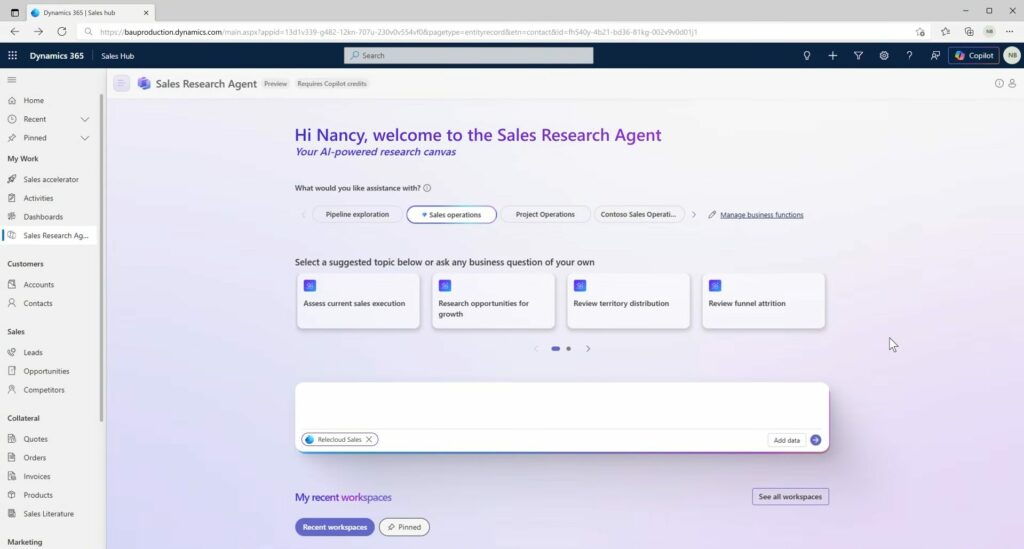Click the info icon at top right of canvas
Image resolution: width=1024 pixels, height=549 pixels.
[999, 84]
